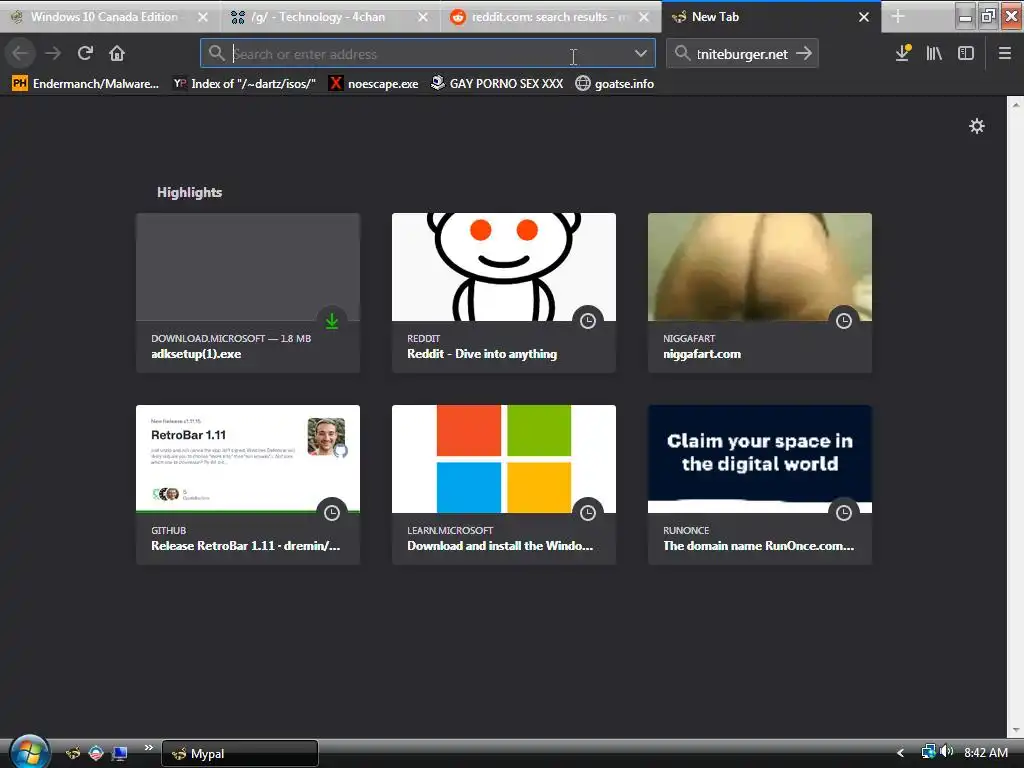
Task: Open the Windows Start orb
Action: (x=29, y=752)
